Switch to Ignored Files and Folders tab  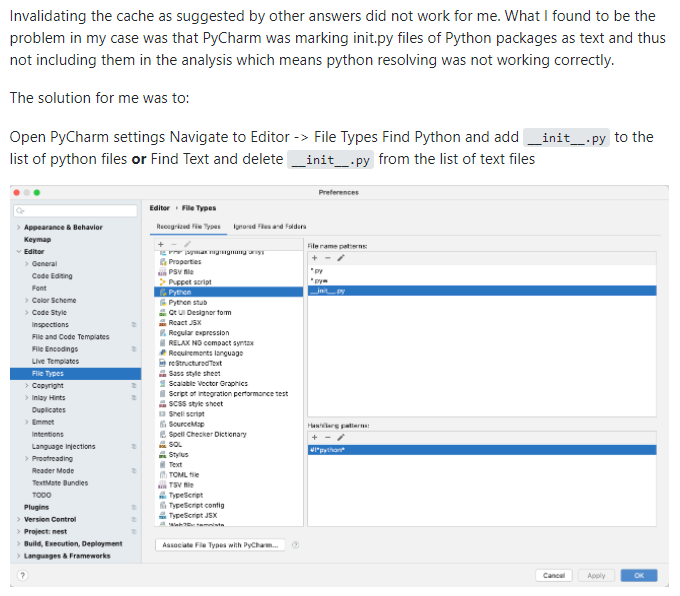click(x=270, y=226)
